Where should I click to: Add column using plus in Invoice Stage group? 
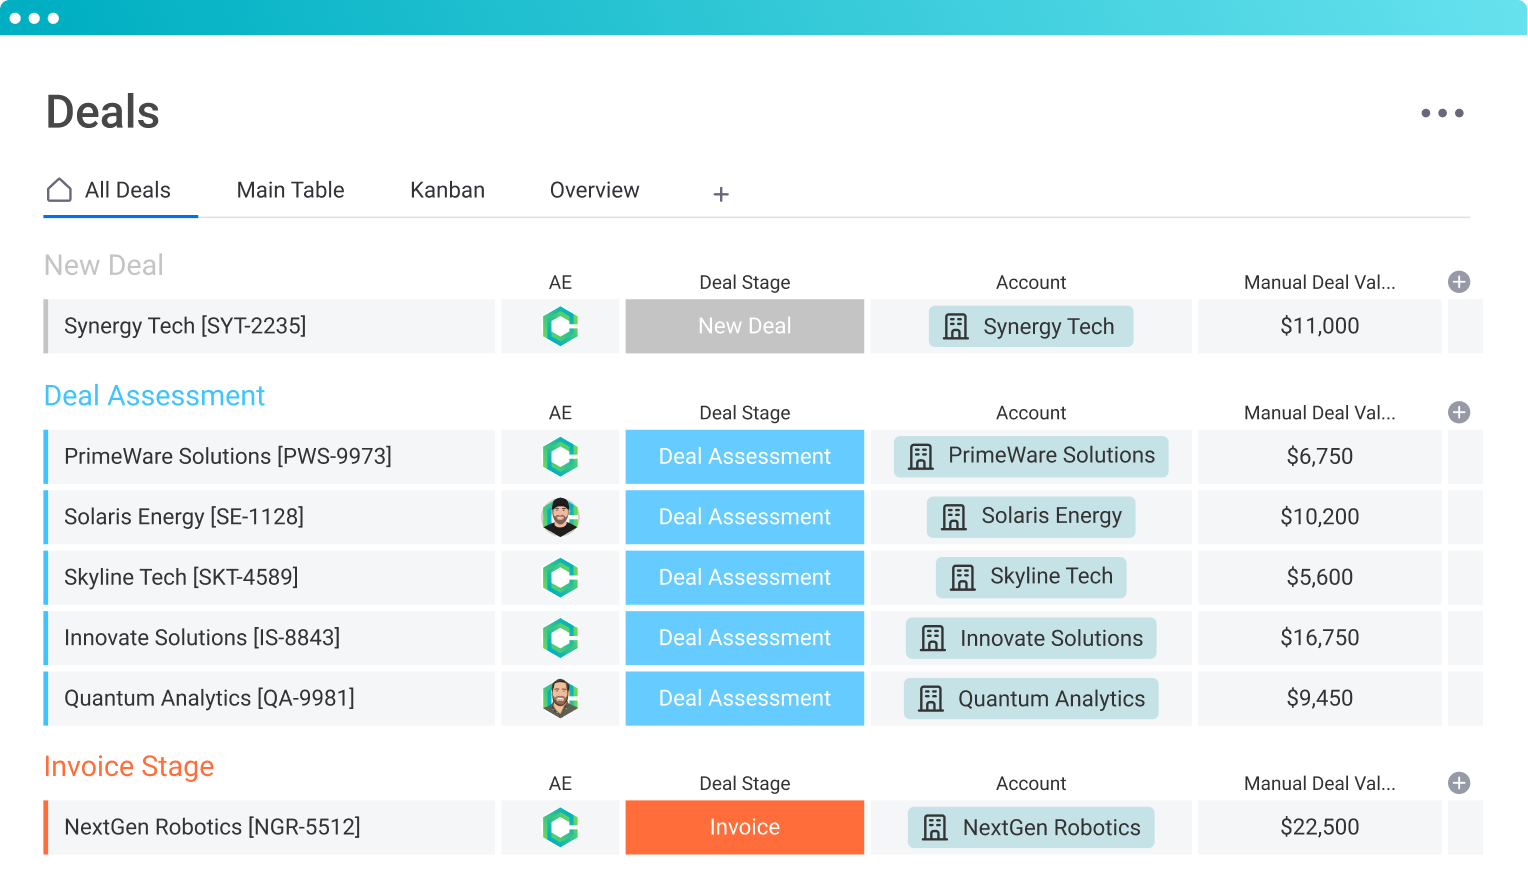coord(1459,783)
